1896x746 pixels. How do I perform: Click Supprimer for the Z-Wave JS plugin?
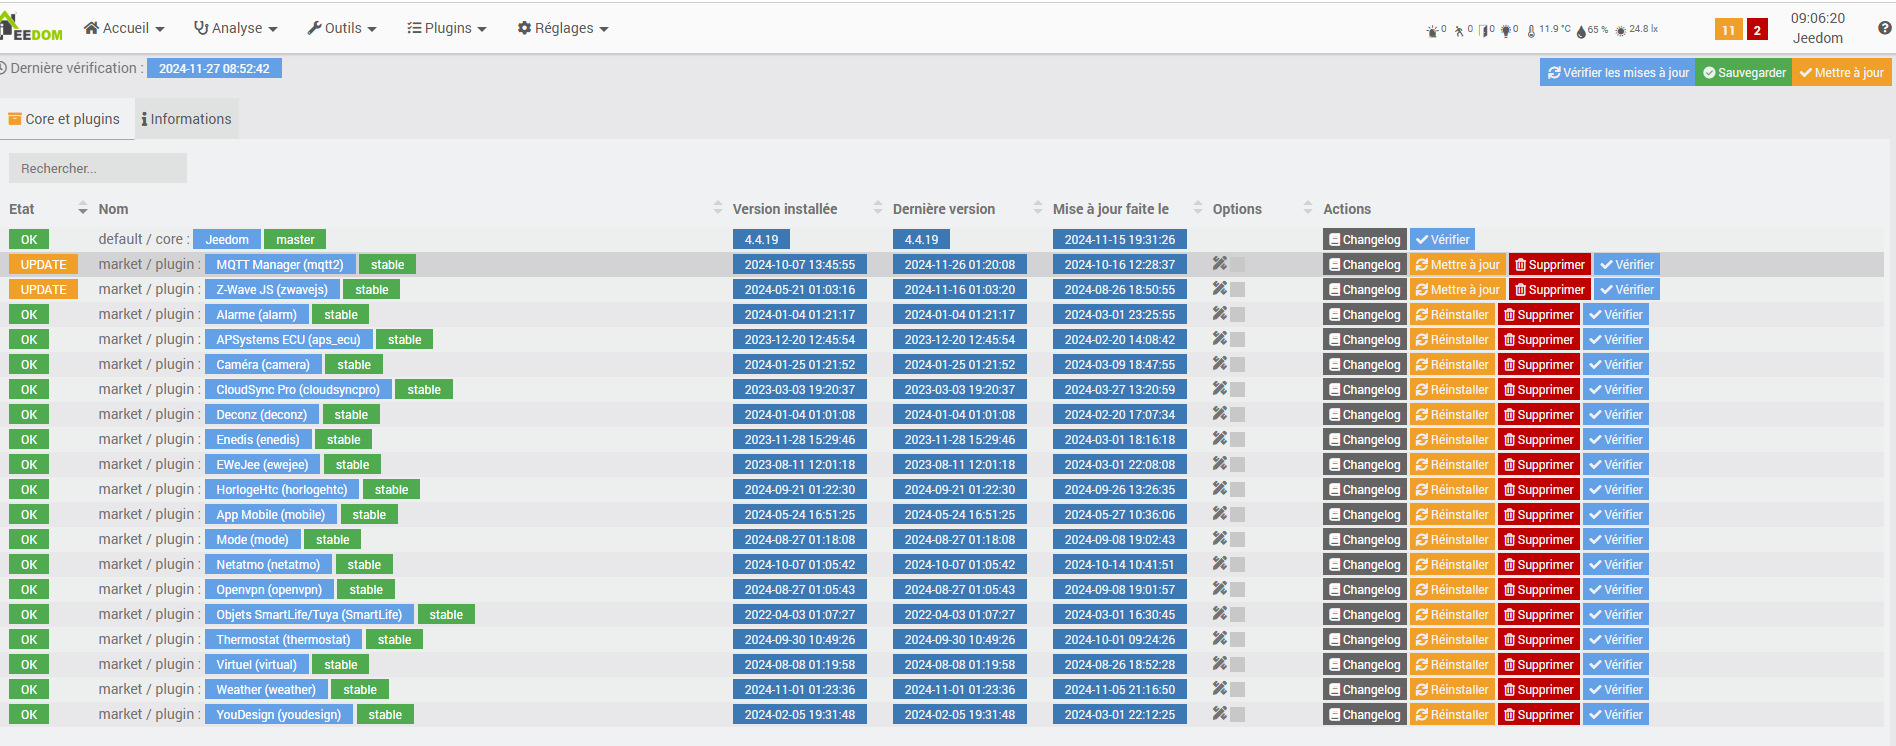pyautogui.click(x=1549, y=289)
